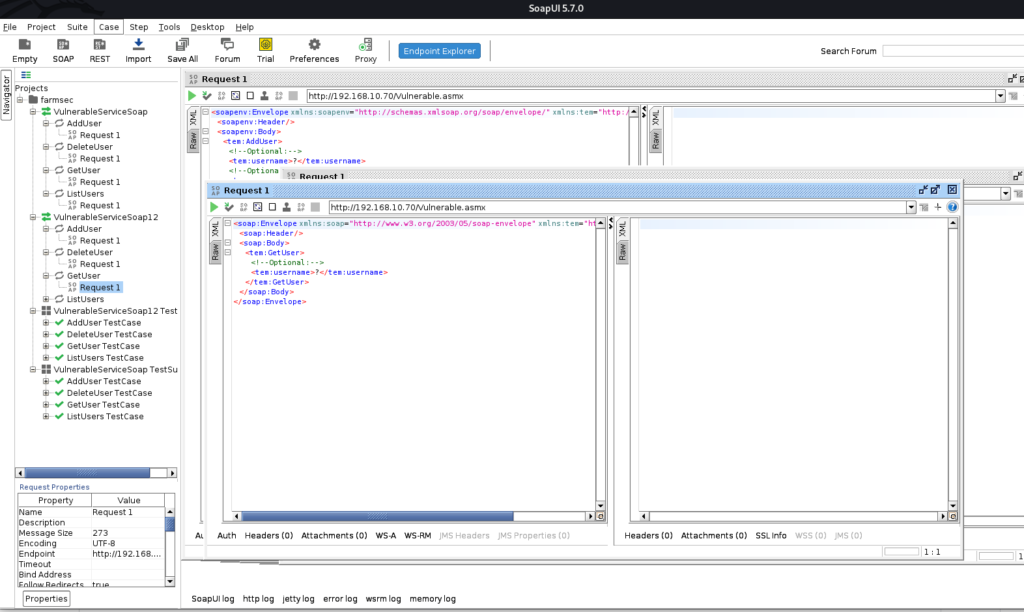
Task: Click the person-shaped icon in background AddUser toolbar
Action: point(264,95)
